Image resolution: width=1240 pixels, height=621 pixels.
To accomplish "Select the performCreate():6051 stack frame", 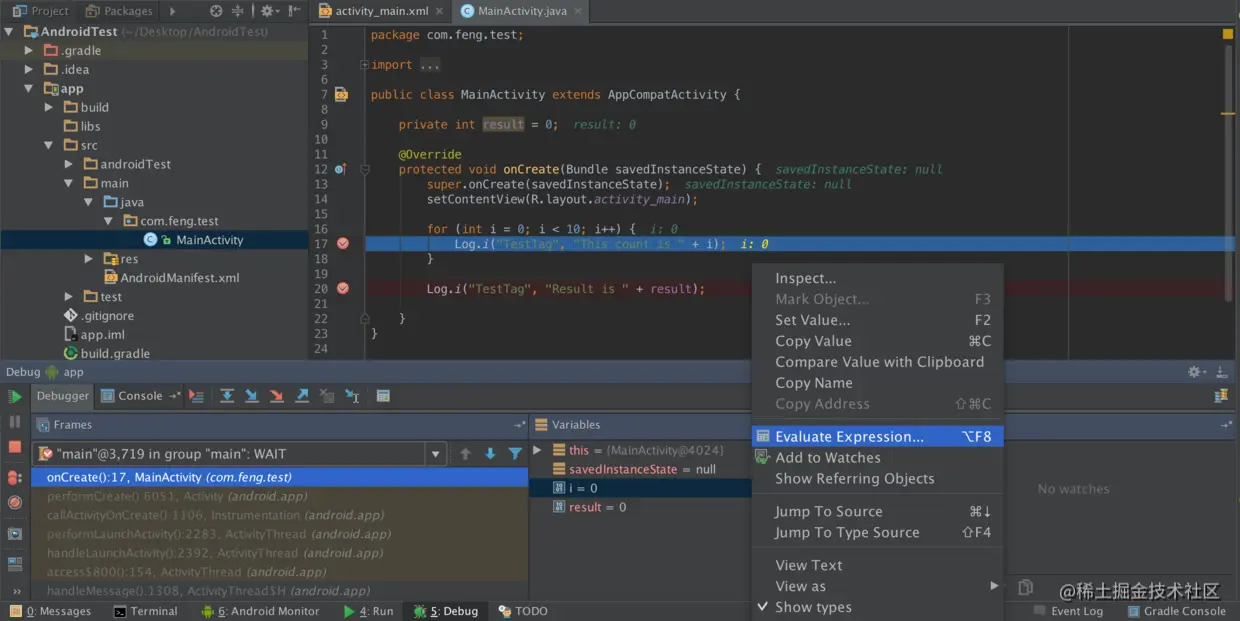I will pos(279,497).
